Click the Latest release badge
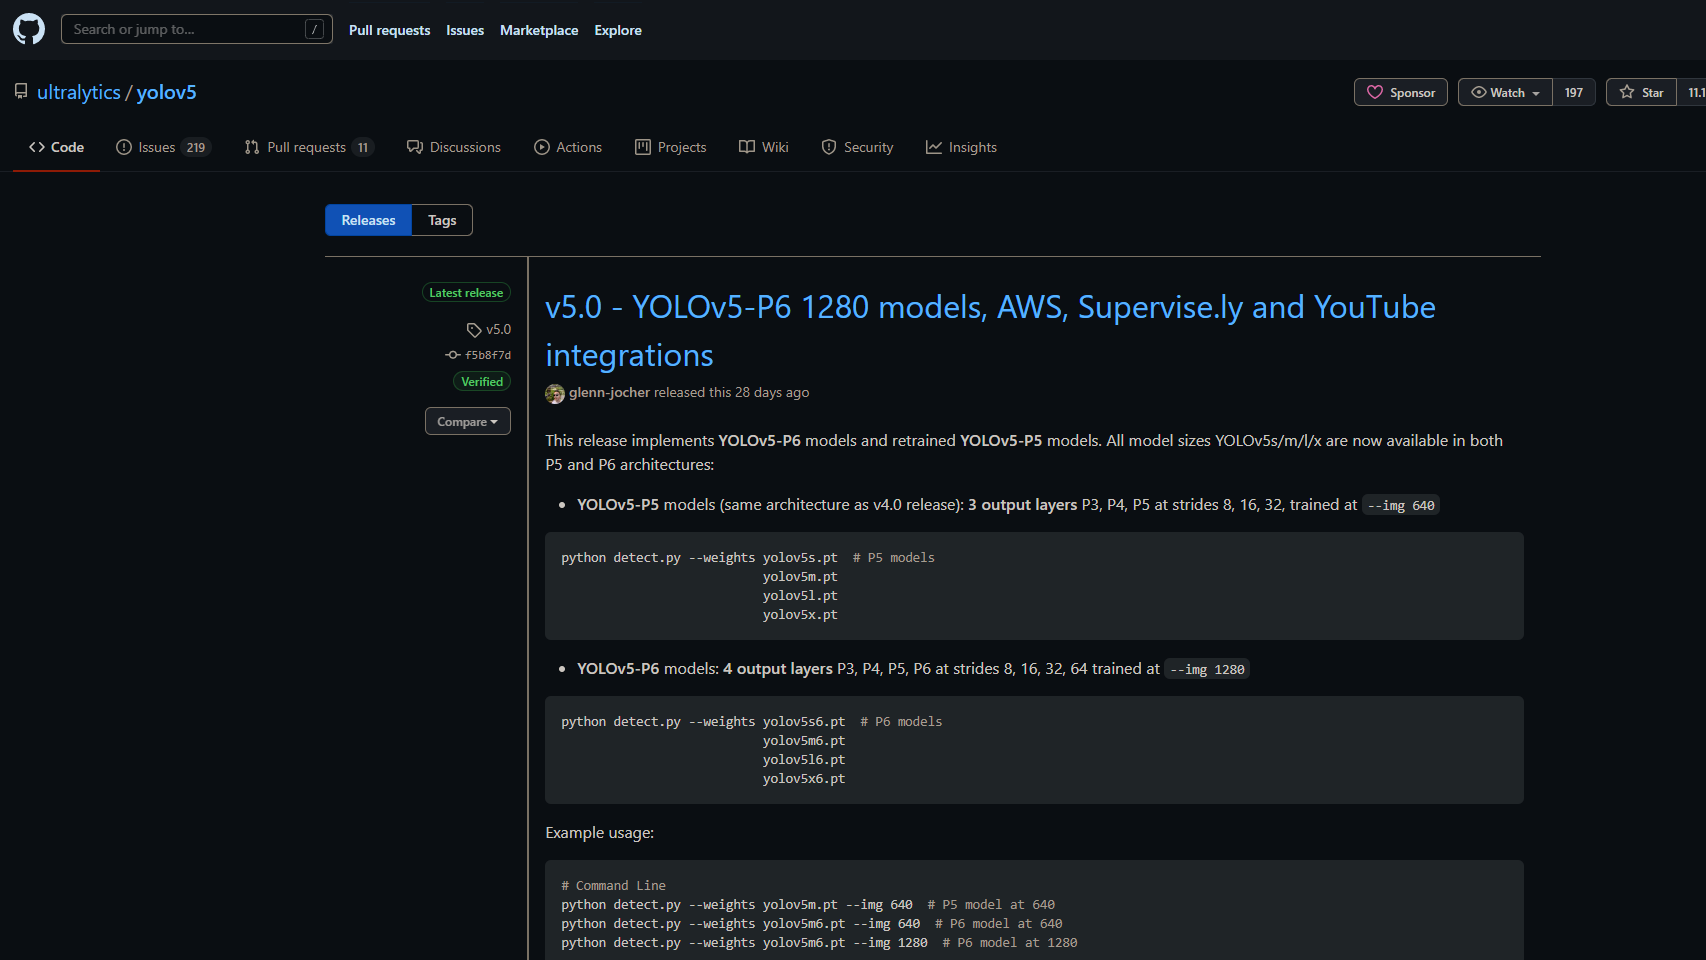Image resolution: width=1706 pixels, height=960 pixels. 466,292
